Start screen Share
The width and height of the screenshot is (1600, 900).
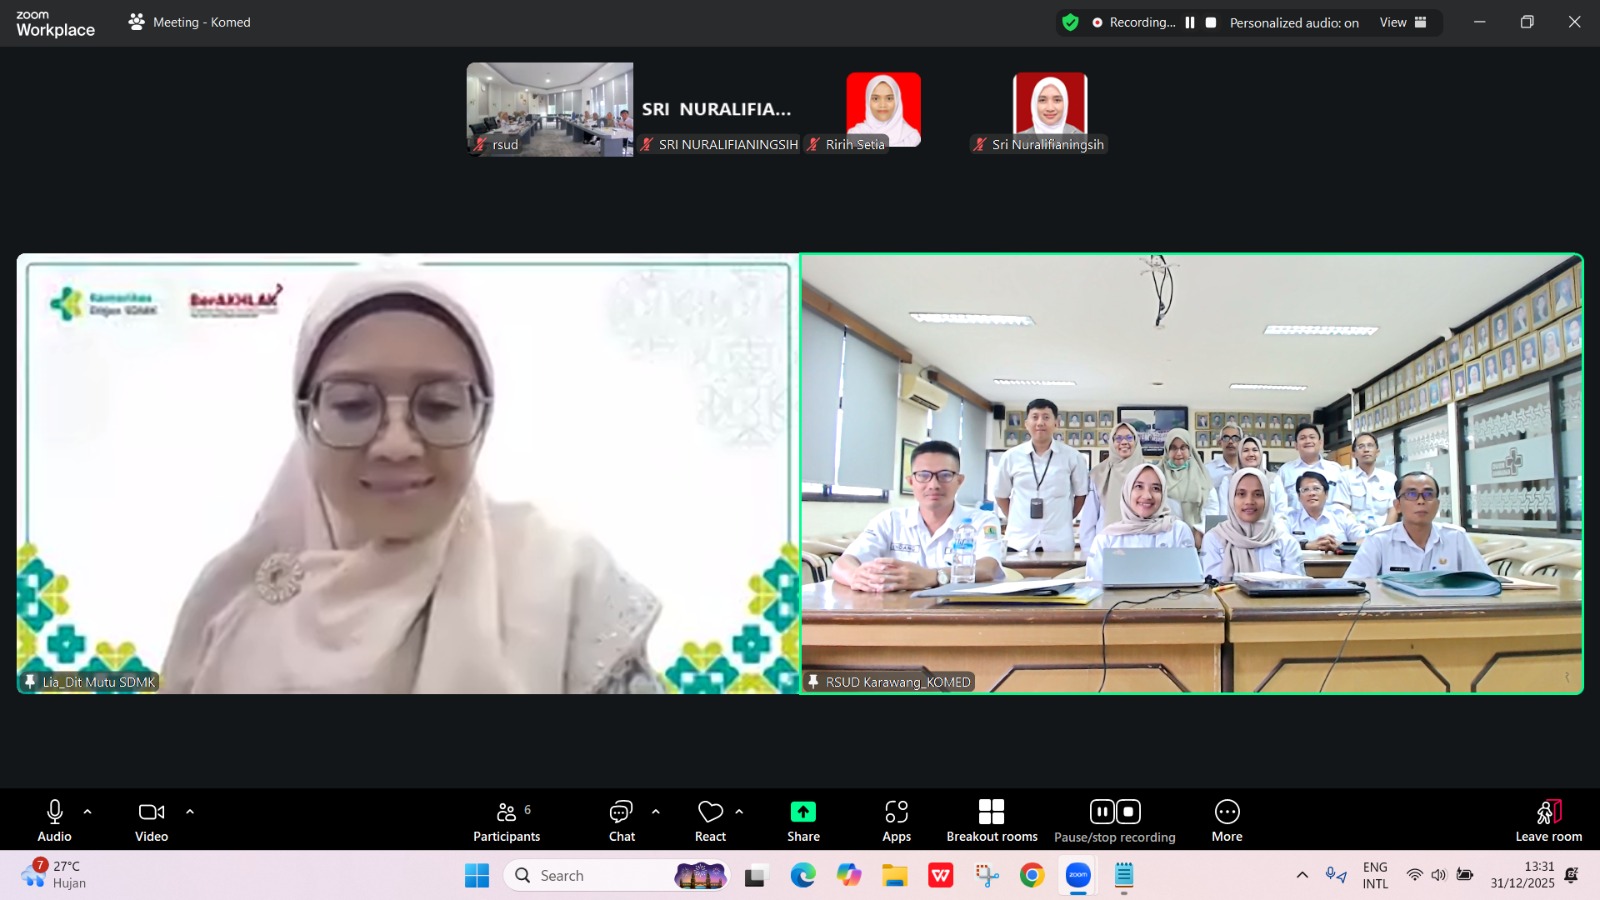coord(803,820)
